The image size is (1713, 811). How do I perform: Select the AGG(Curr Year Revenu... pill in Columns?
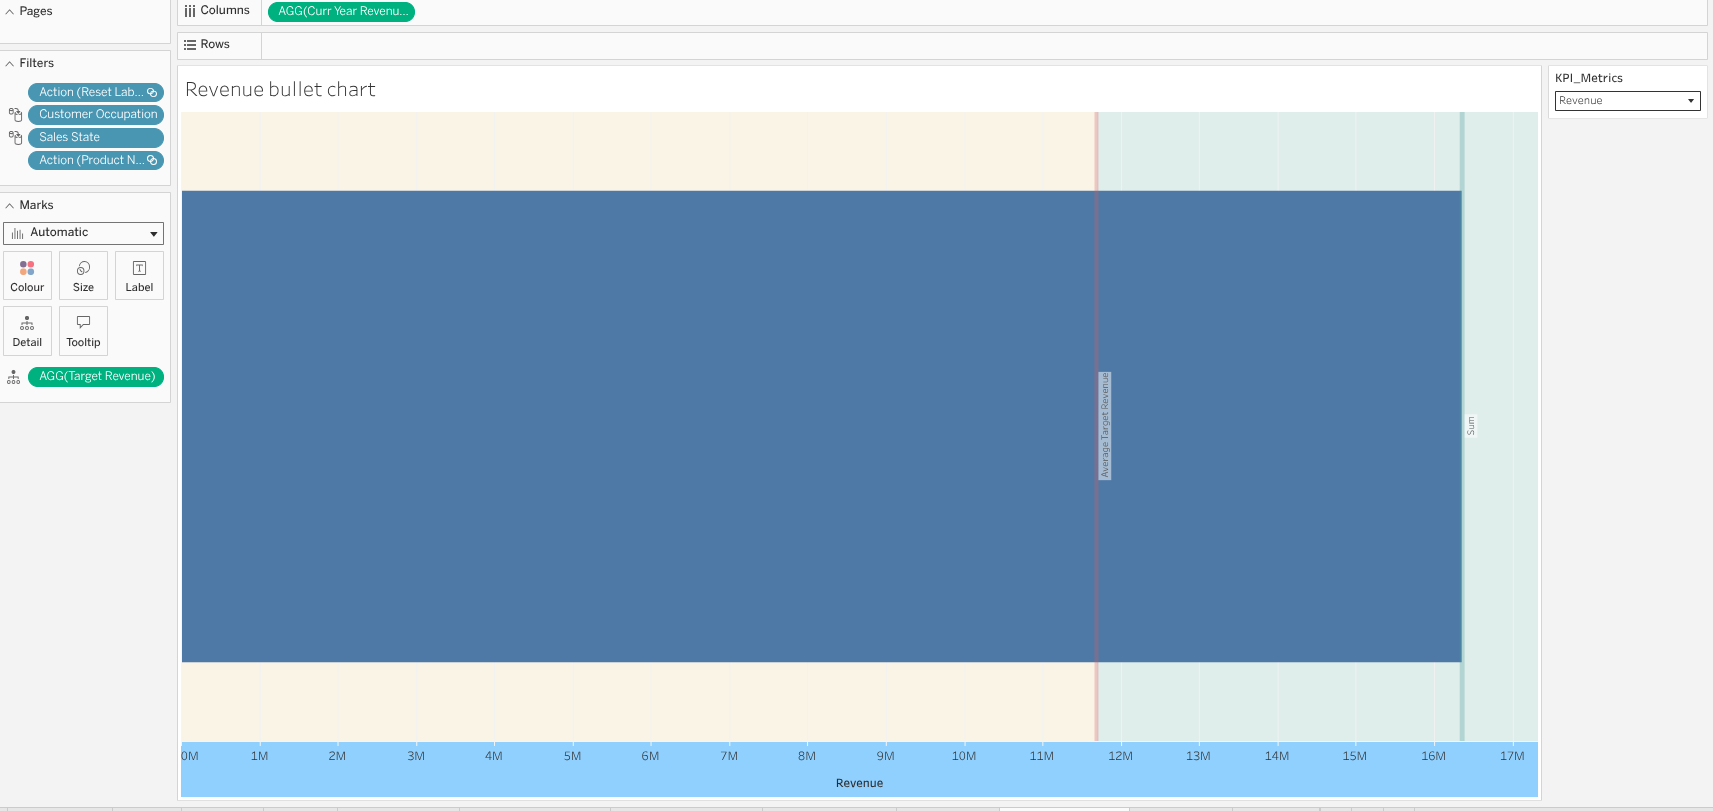pos(341,12)
